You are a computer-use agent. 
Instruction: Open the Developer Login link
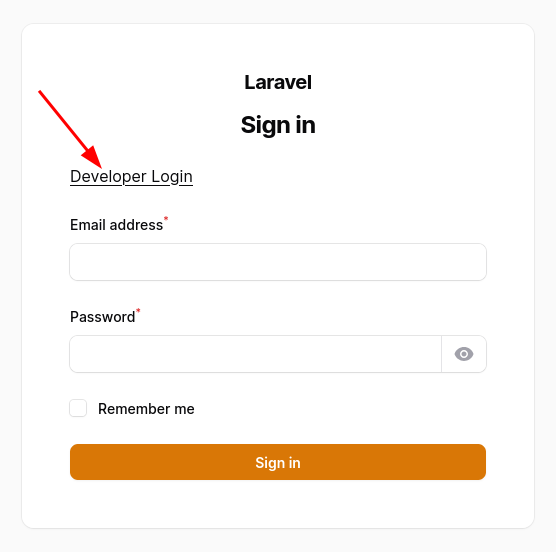pyautogui.click(x=131, y=177)
